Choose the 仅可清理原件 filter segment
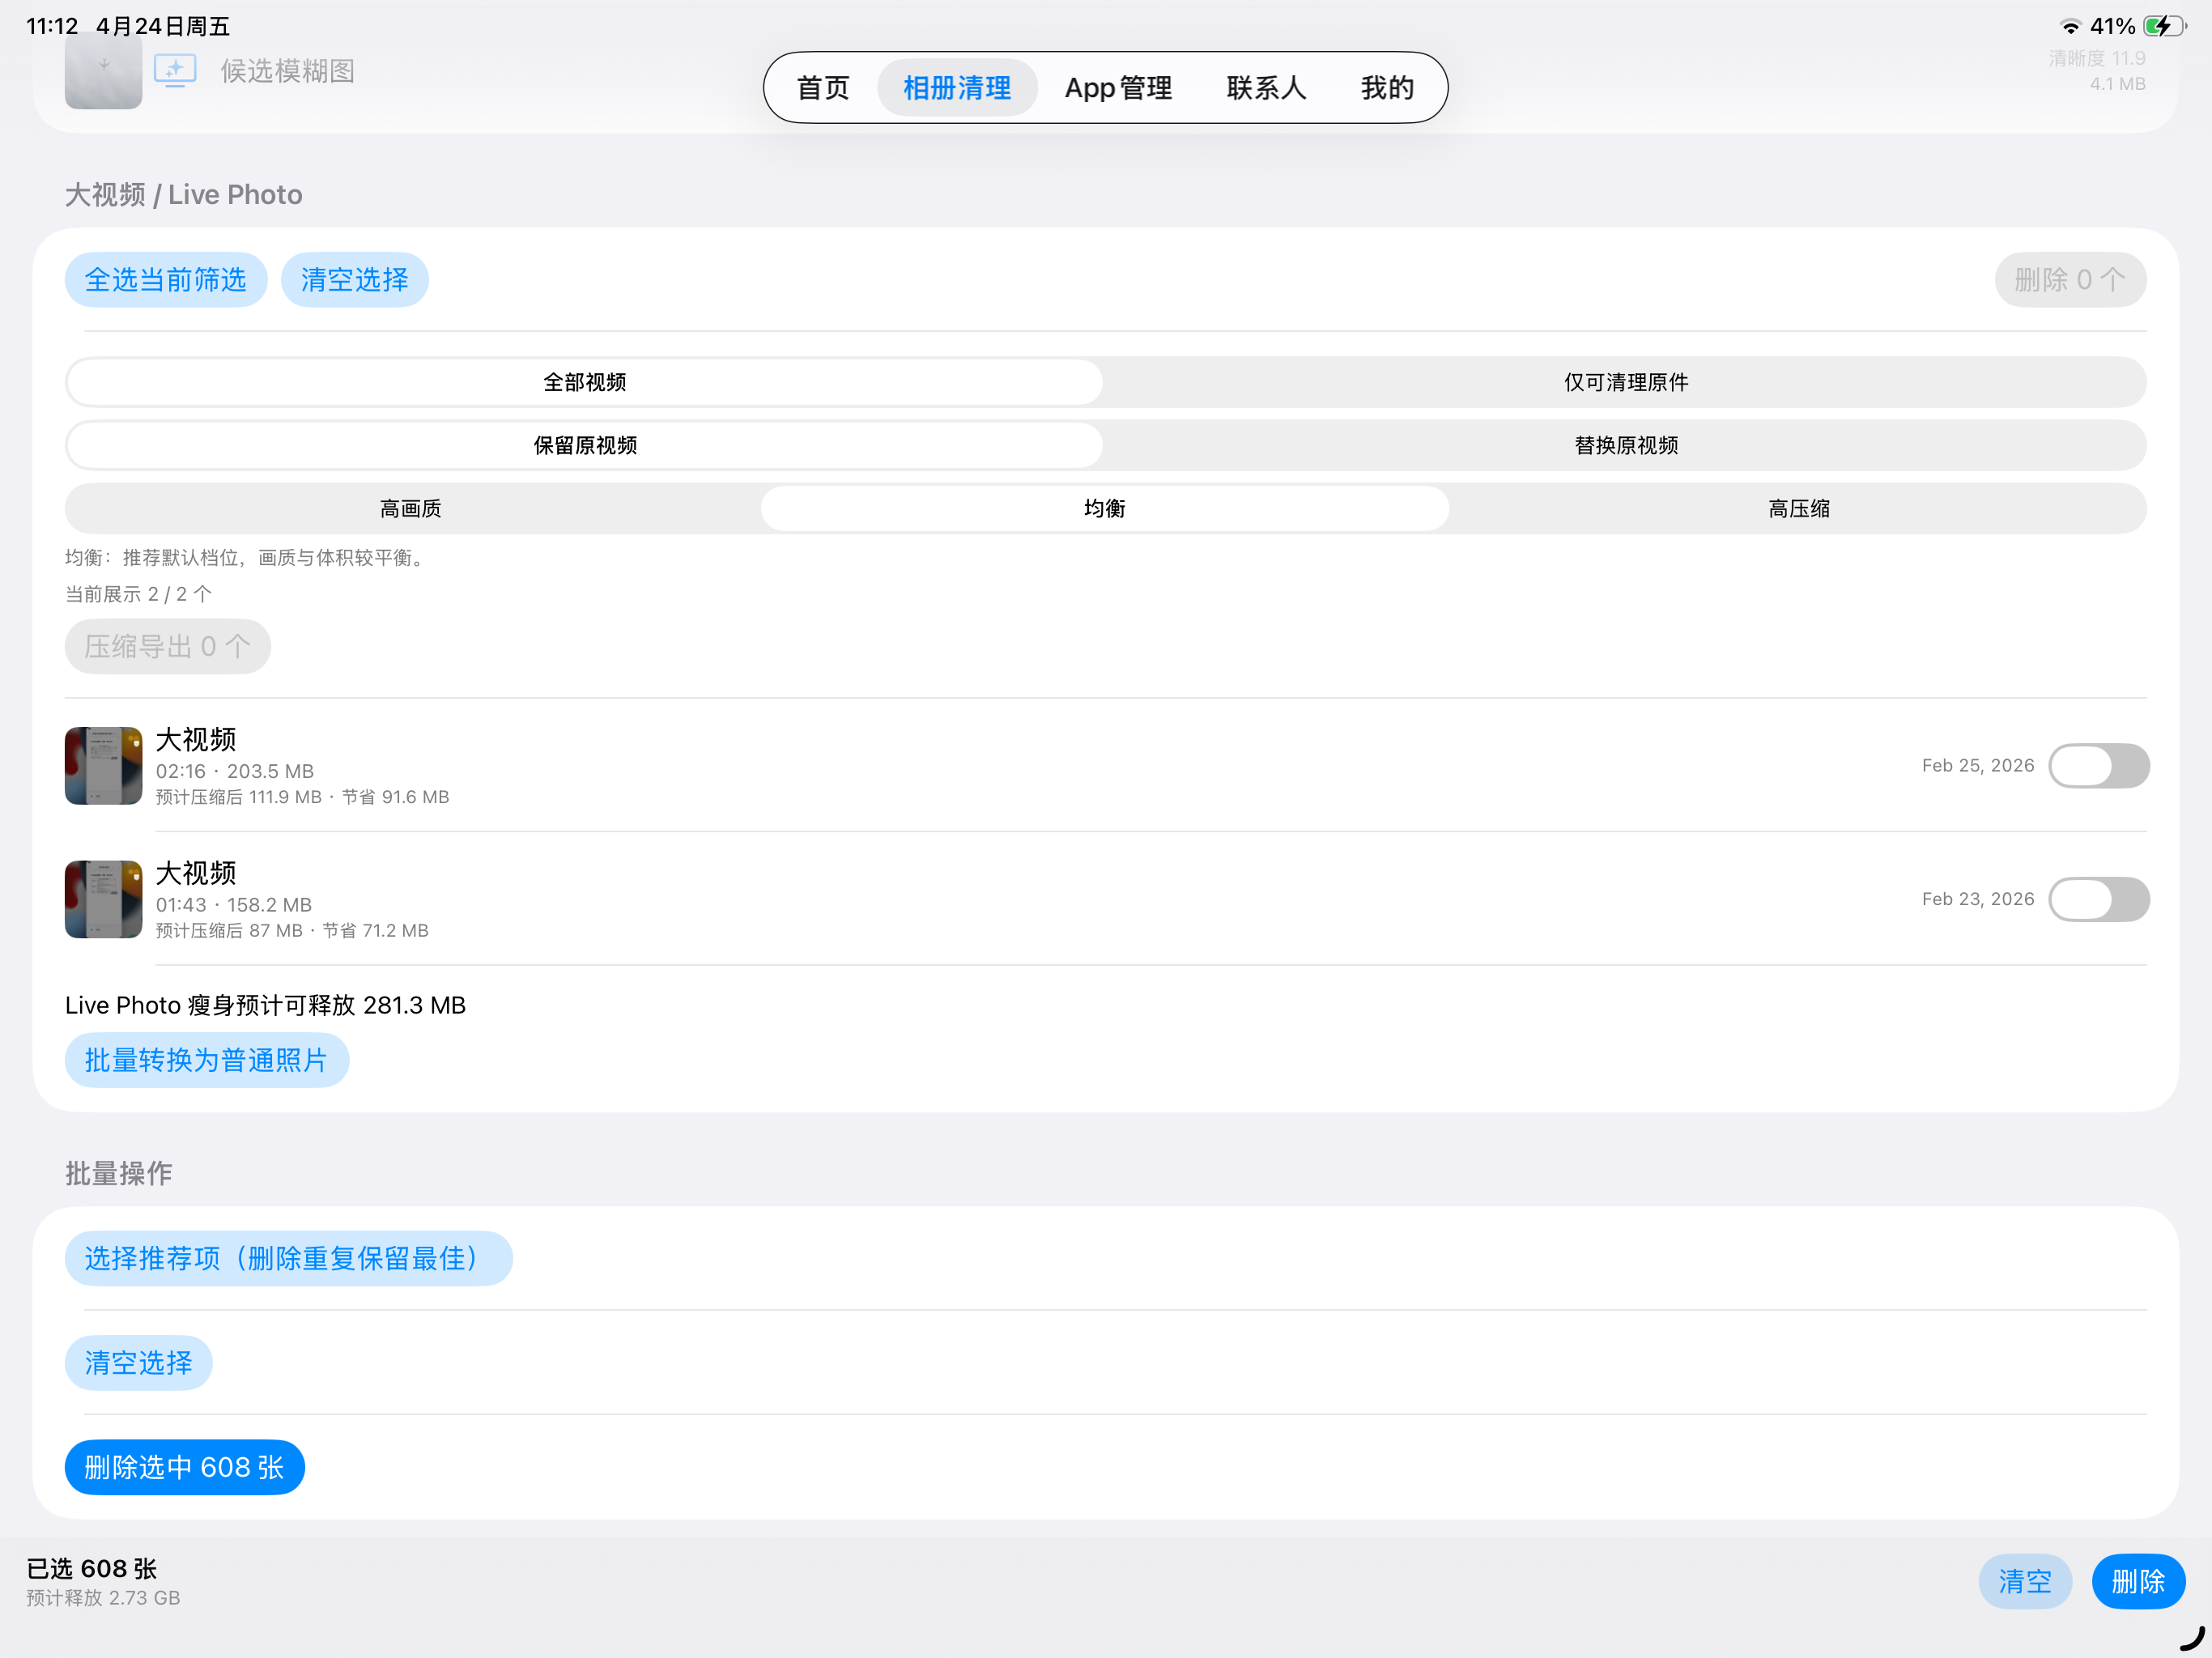The width and height of the screenshot is (2212, 1658). pyautogui.click(x=1626, y=382)
